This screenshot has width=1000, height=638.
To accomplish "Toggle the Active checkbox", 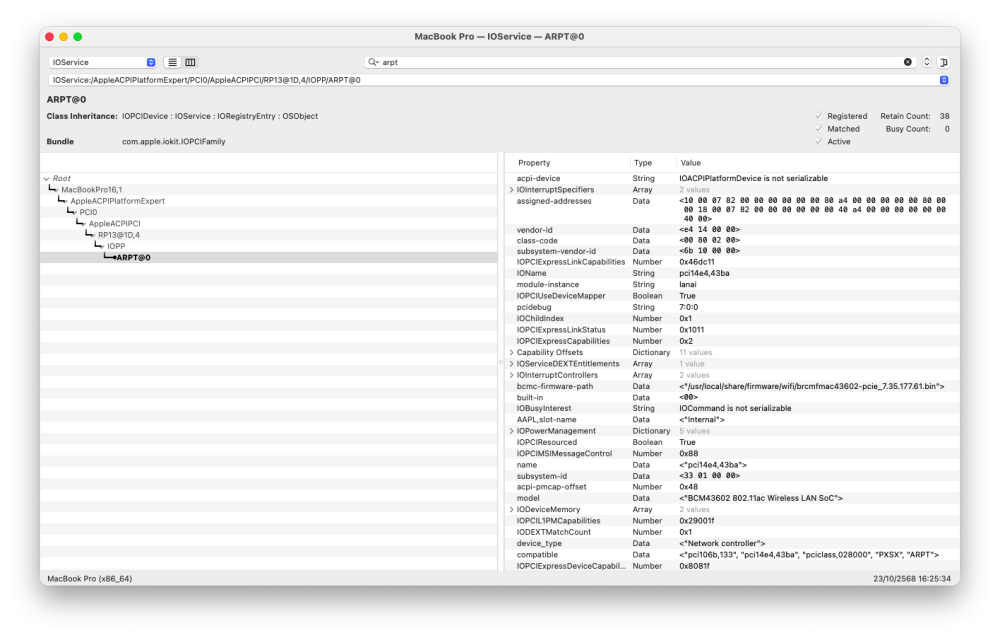I will click(x=819, y=142).
